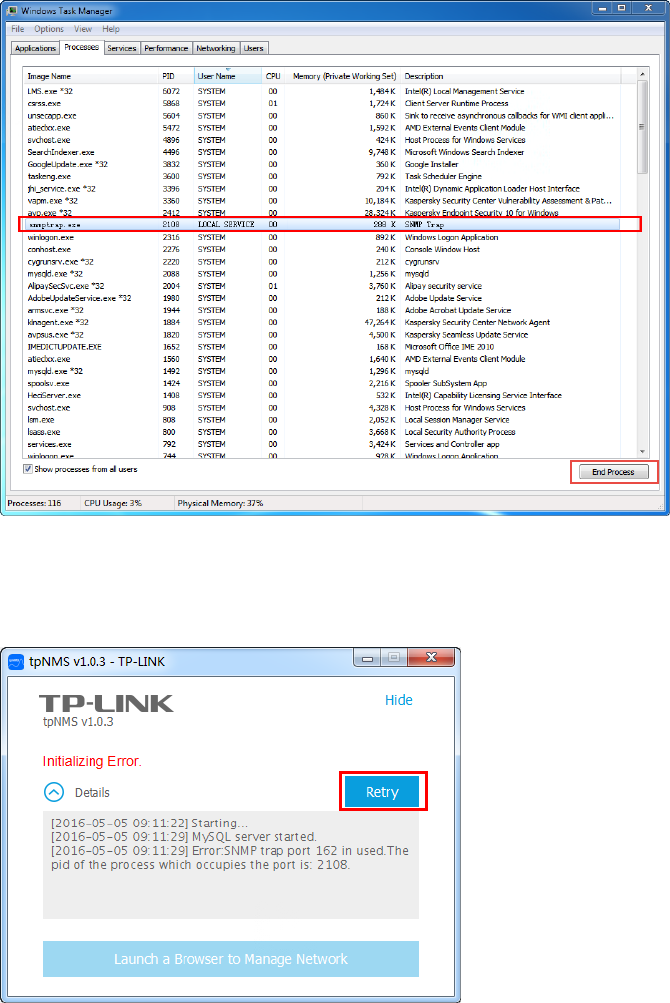Select the vapm.exe *32 process

tap(323, 201)
